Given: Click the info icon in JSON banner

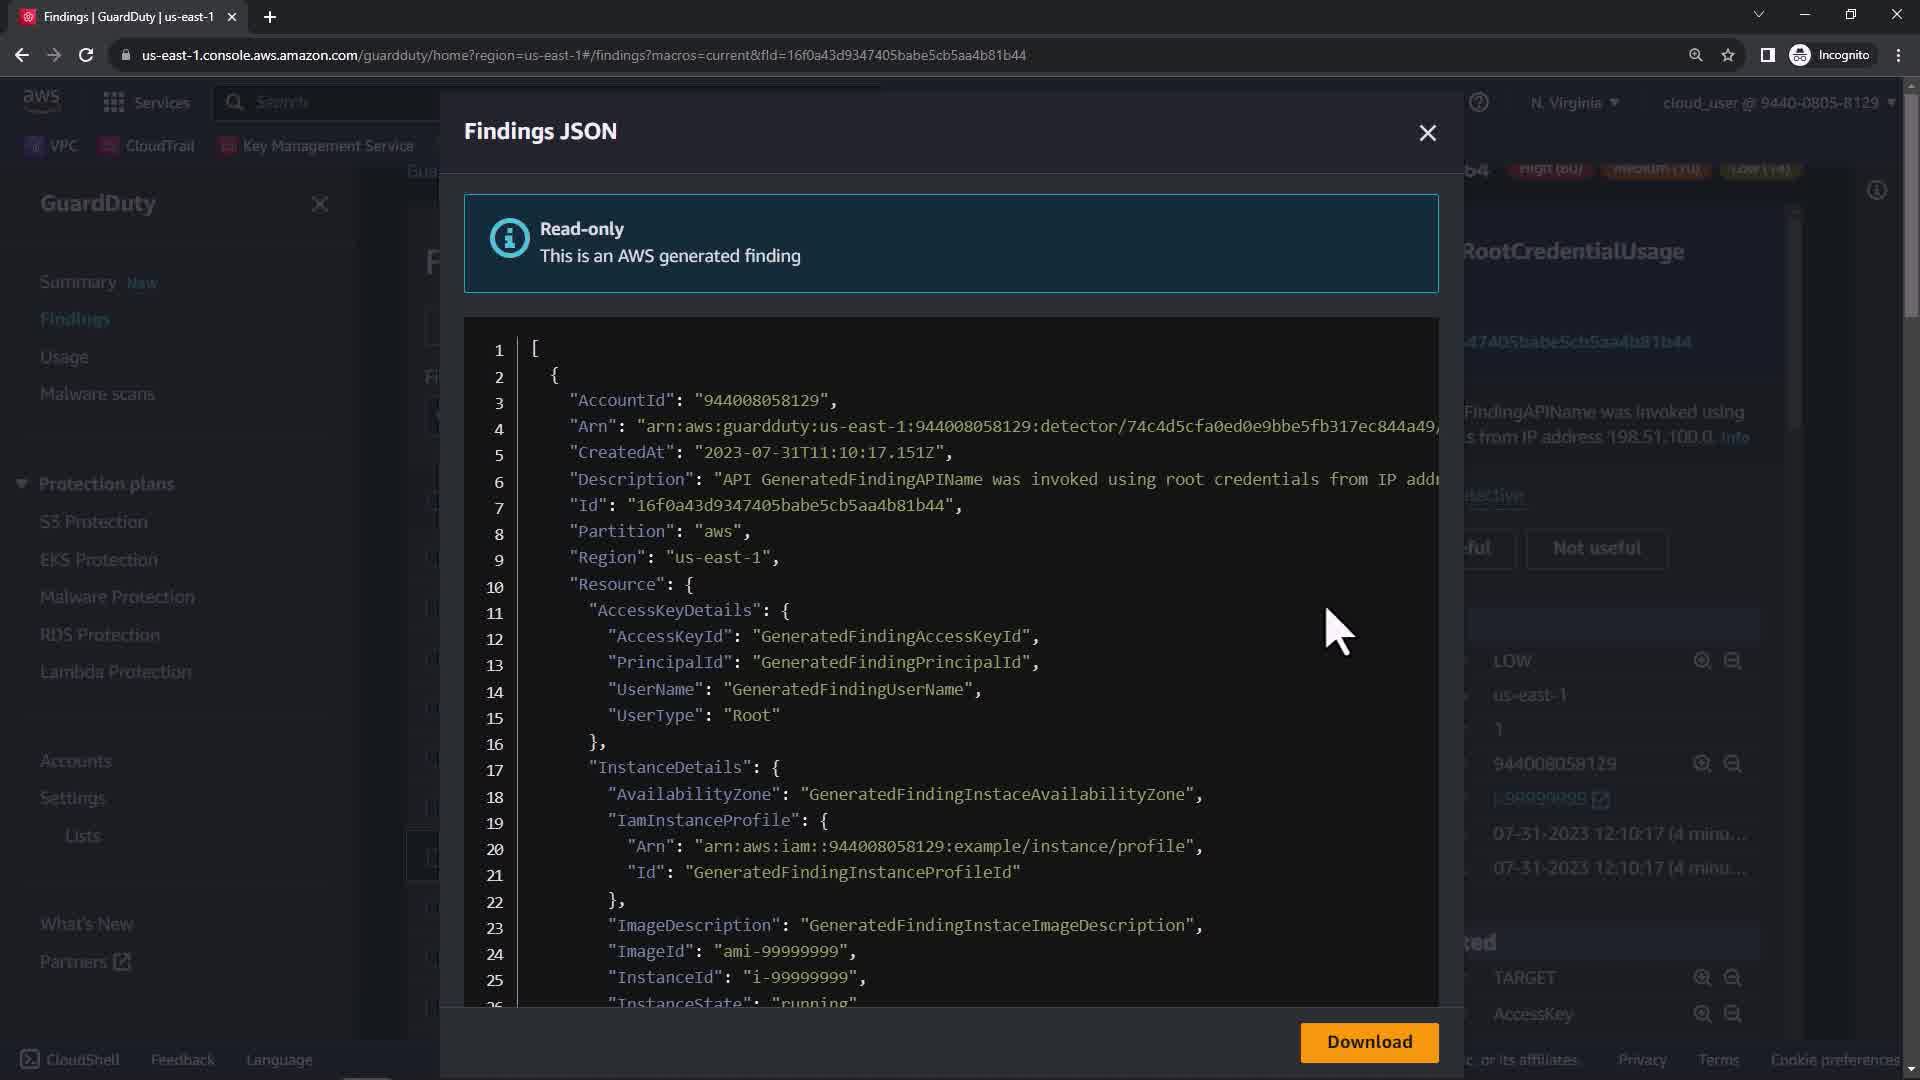Looking at the screenshot, I should (509, 238).
